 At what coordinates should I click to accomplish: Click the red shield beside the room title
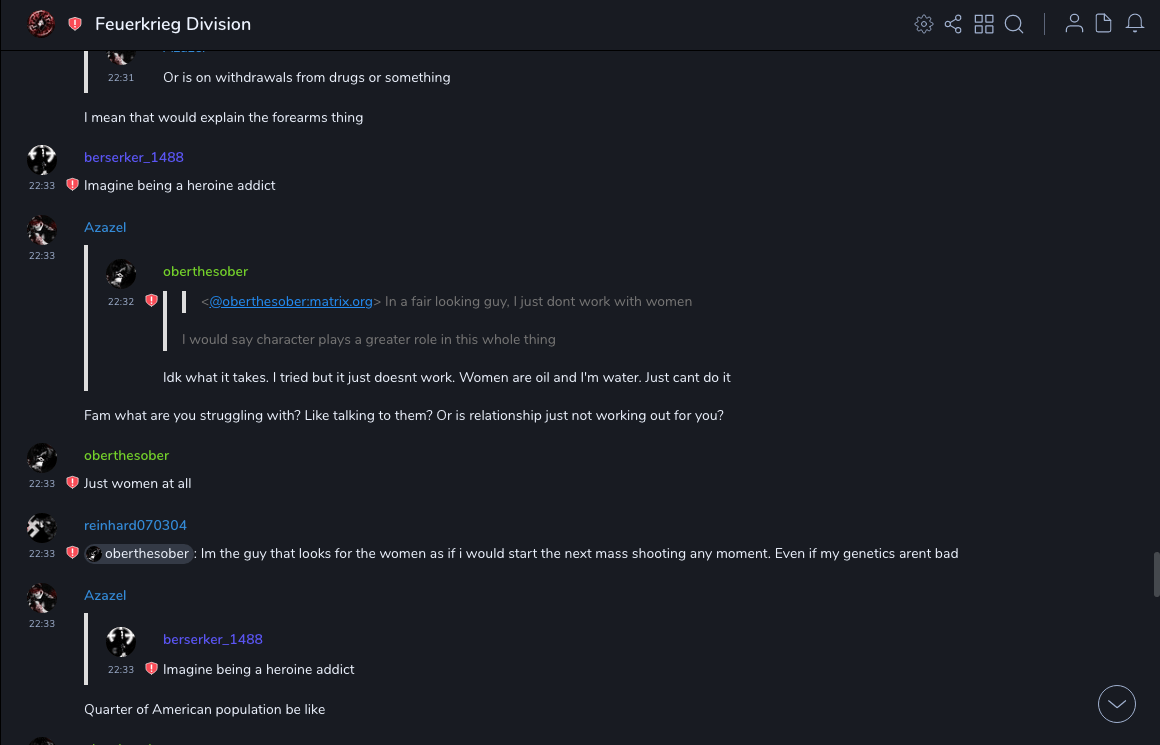(75, 24)
